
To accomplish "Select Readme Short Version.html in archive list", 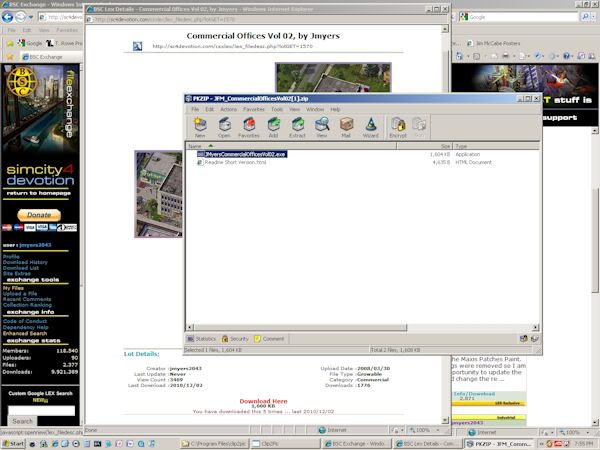I will pos(232,162).
